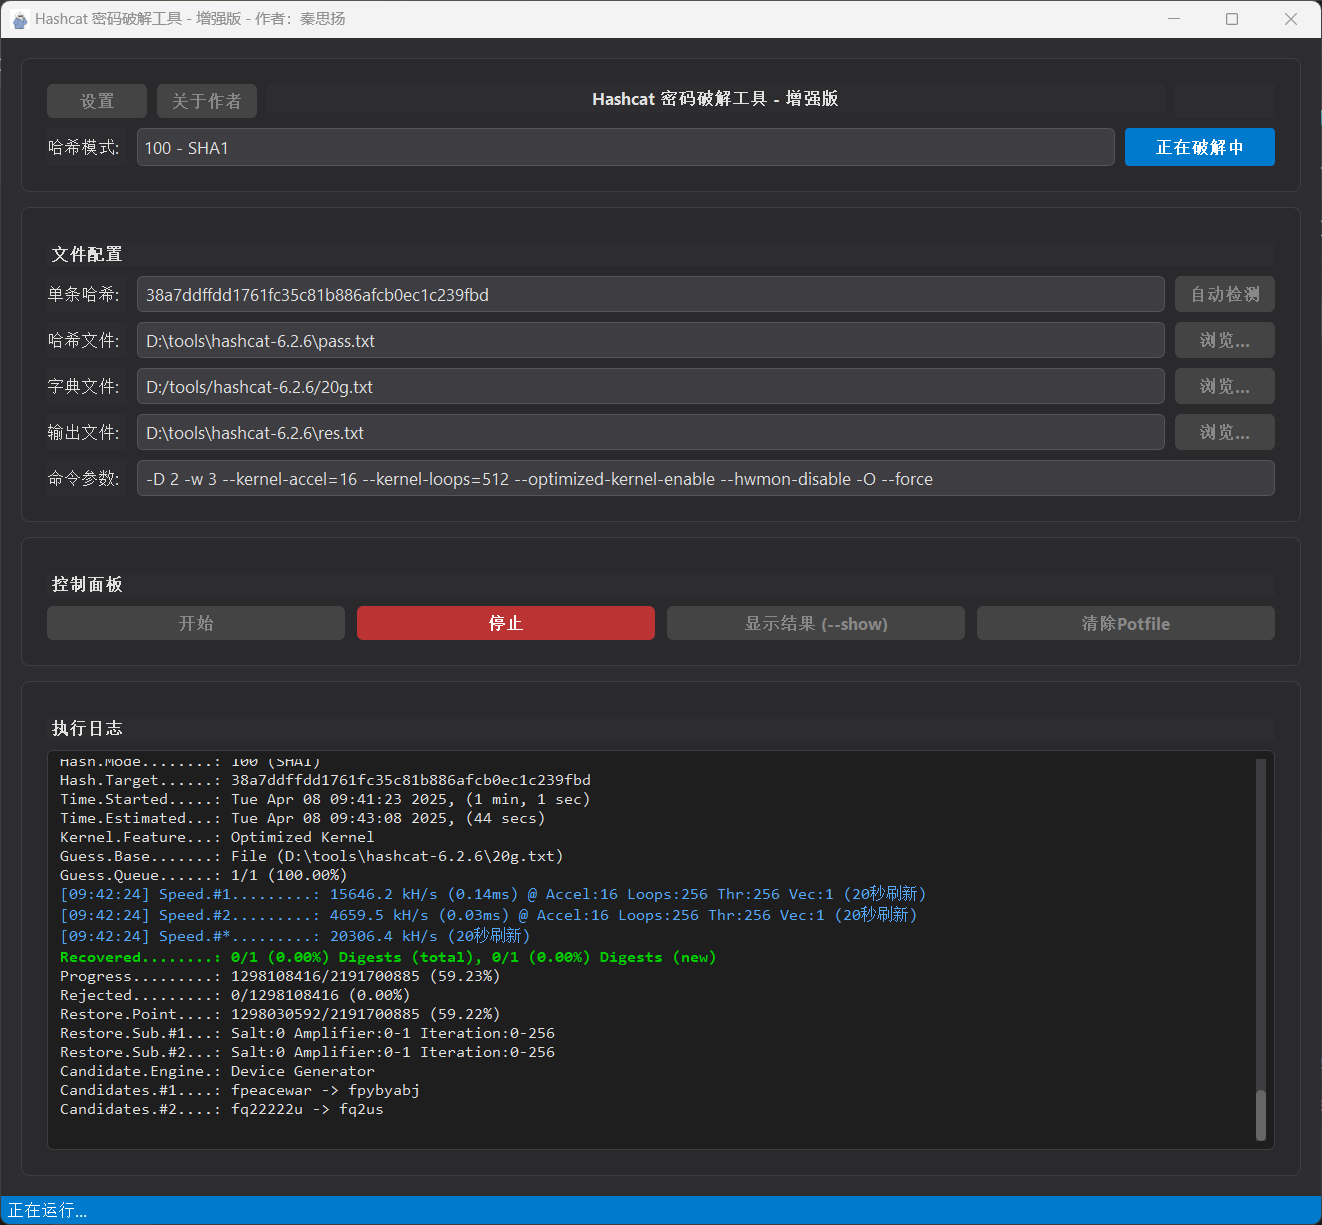Browse for the dictionary file 20g.txt

pyautogui.click(x=1225, y=386)
